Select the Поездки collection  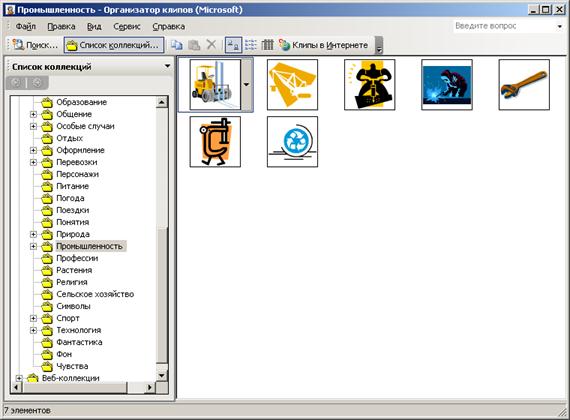[72, 210]
